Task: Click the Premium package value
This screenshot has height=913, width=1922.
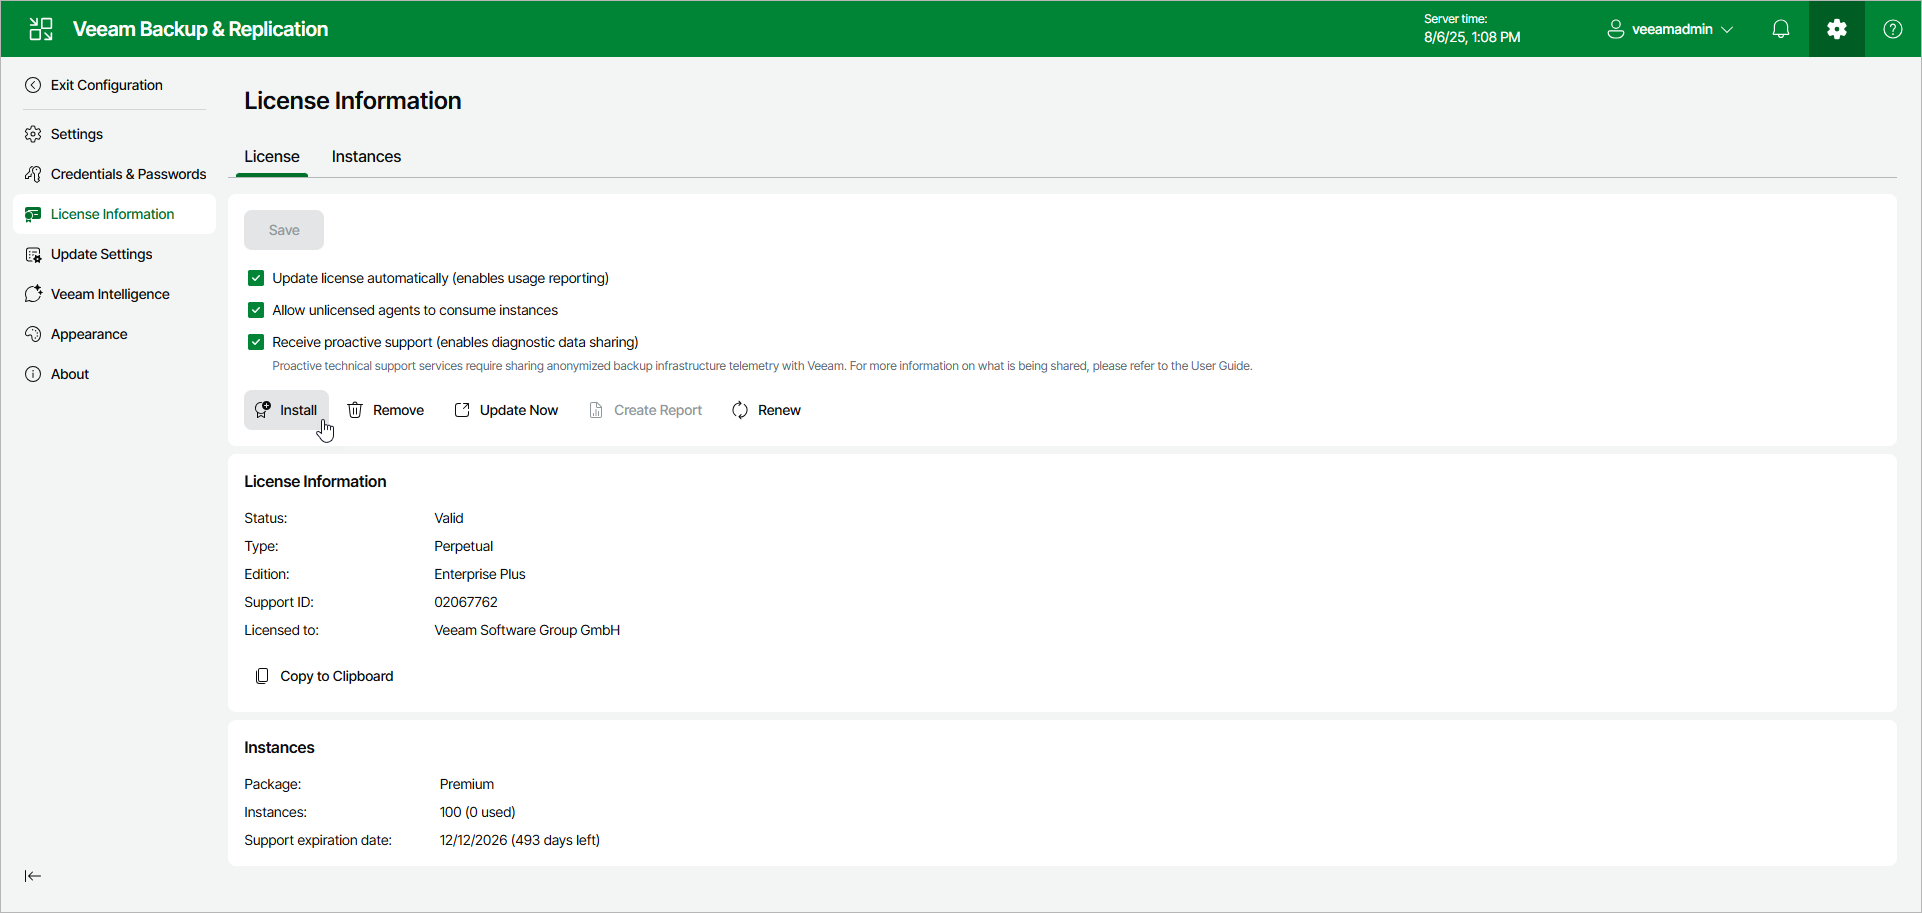Action: [x=467, y=784]
